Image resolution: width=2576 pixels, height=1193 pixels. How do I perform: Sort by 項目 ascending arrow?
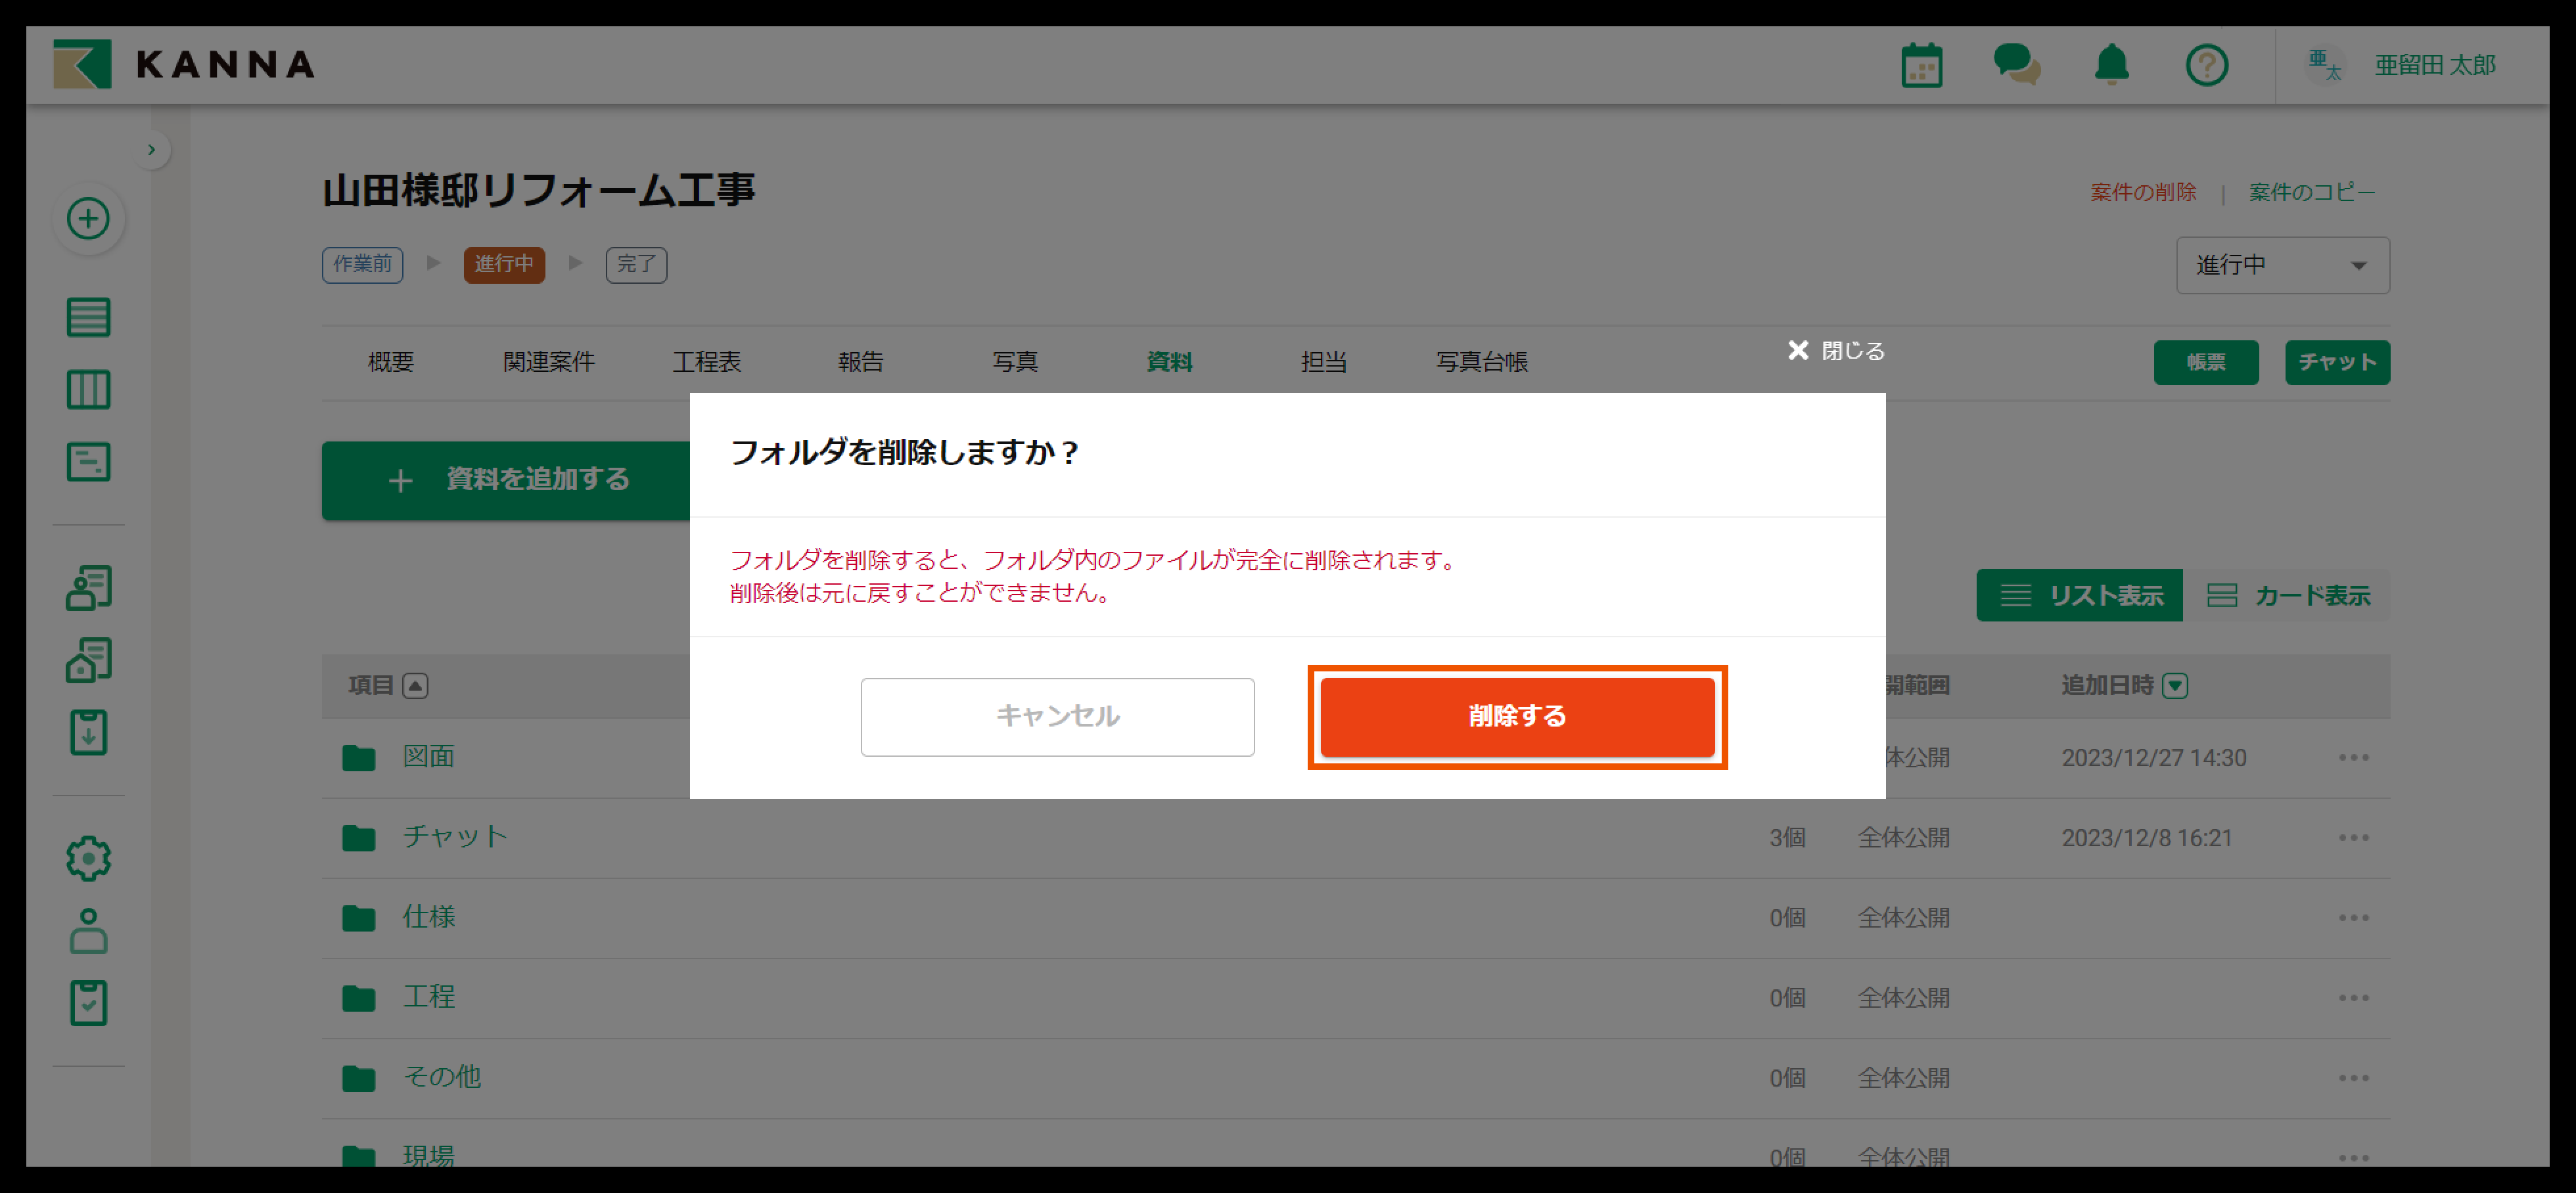click(x=415, y=686)
